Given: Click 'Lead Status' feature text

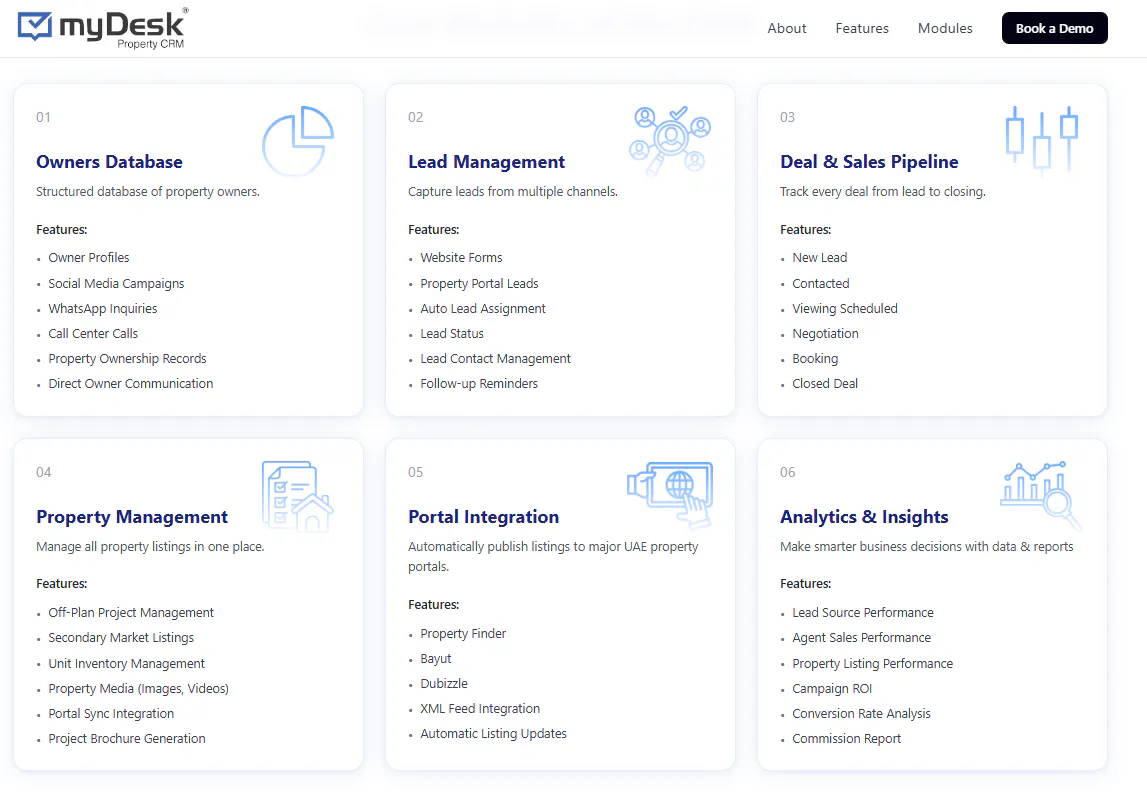Looking at the screenshot, I should pyautogui.click(x=452, y=333).
